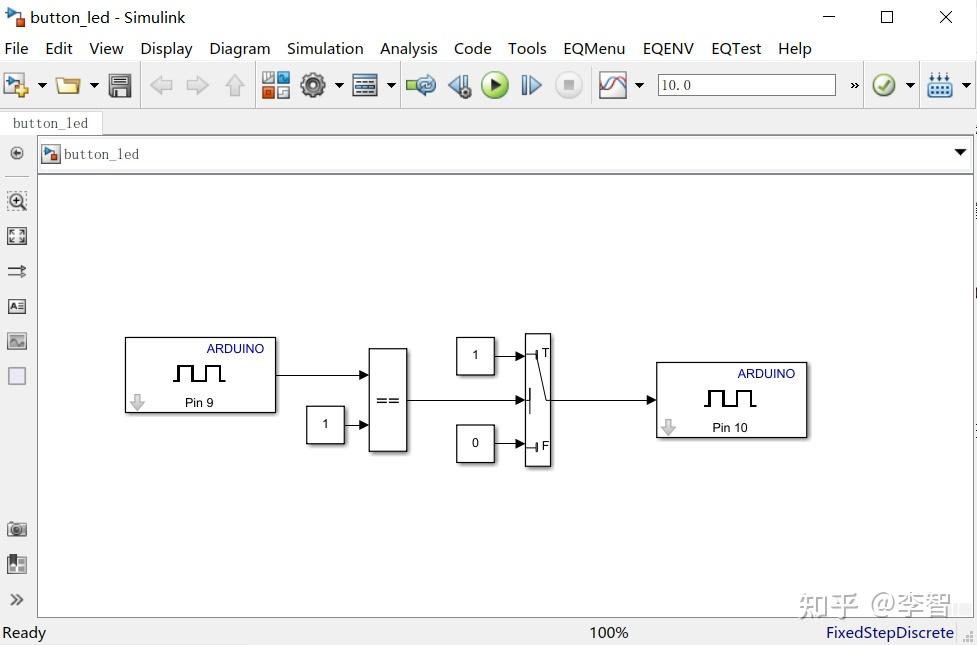
Task: Start the simulation with Run button
Action: click(495, 85)
